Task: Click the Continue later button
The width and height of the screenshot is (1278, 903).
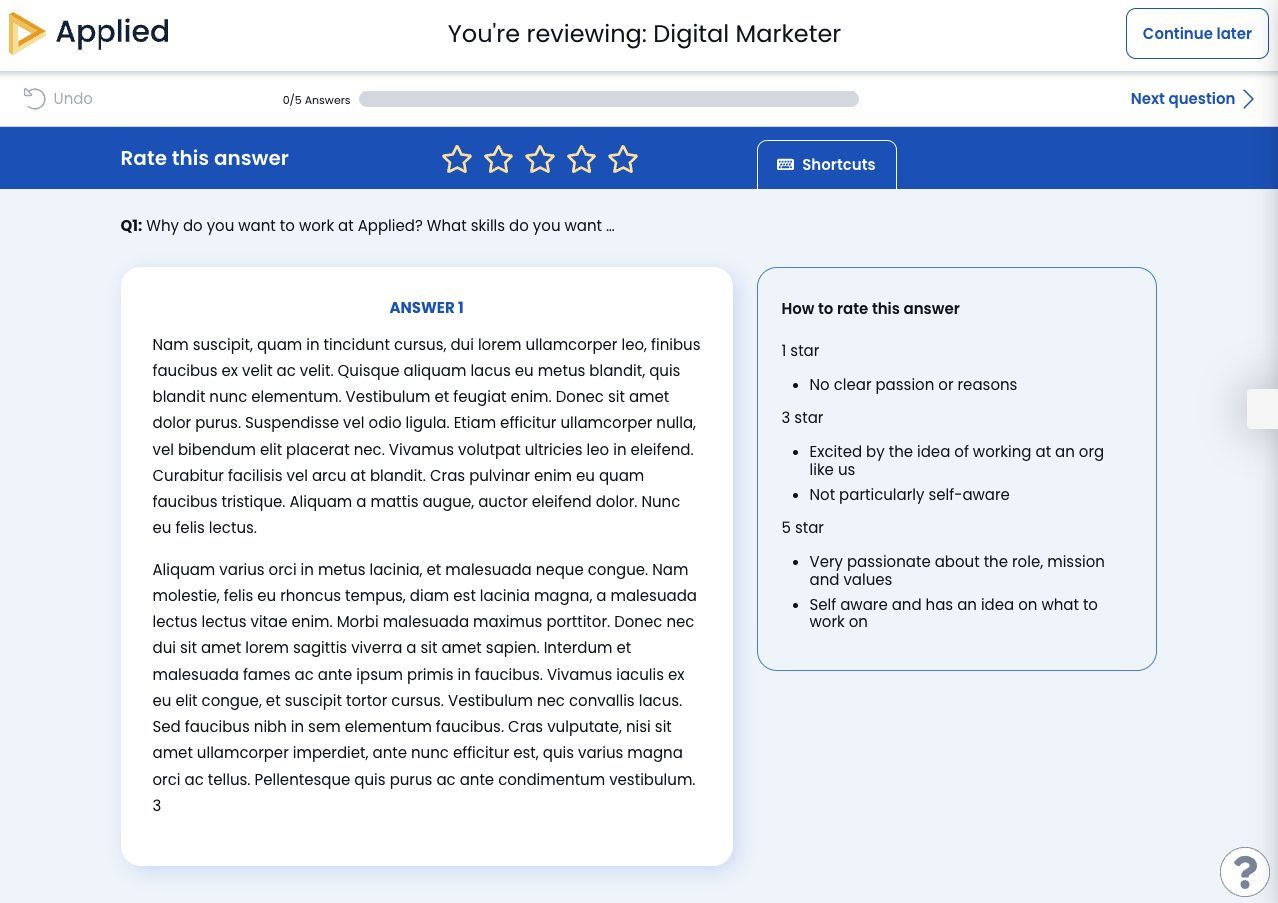Action: pyautogui.click(x=1197, y=34)
